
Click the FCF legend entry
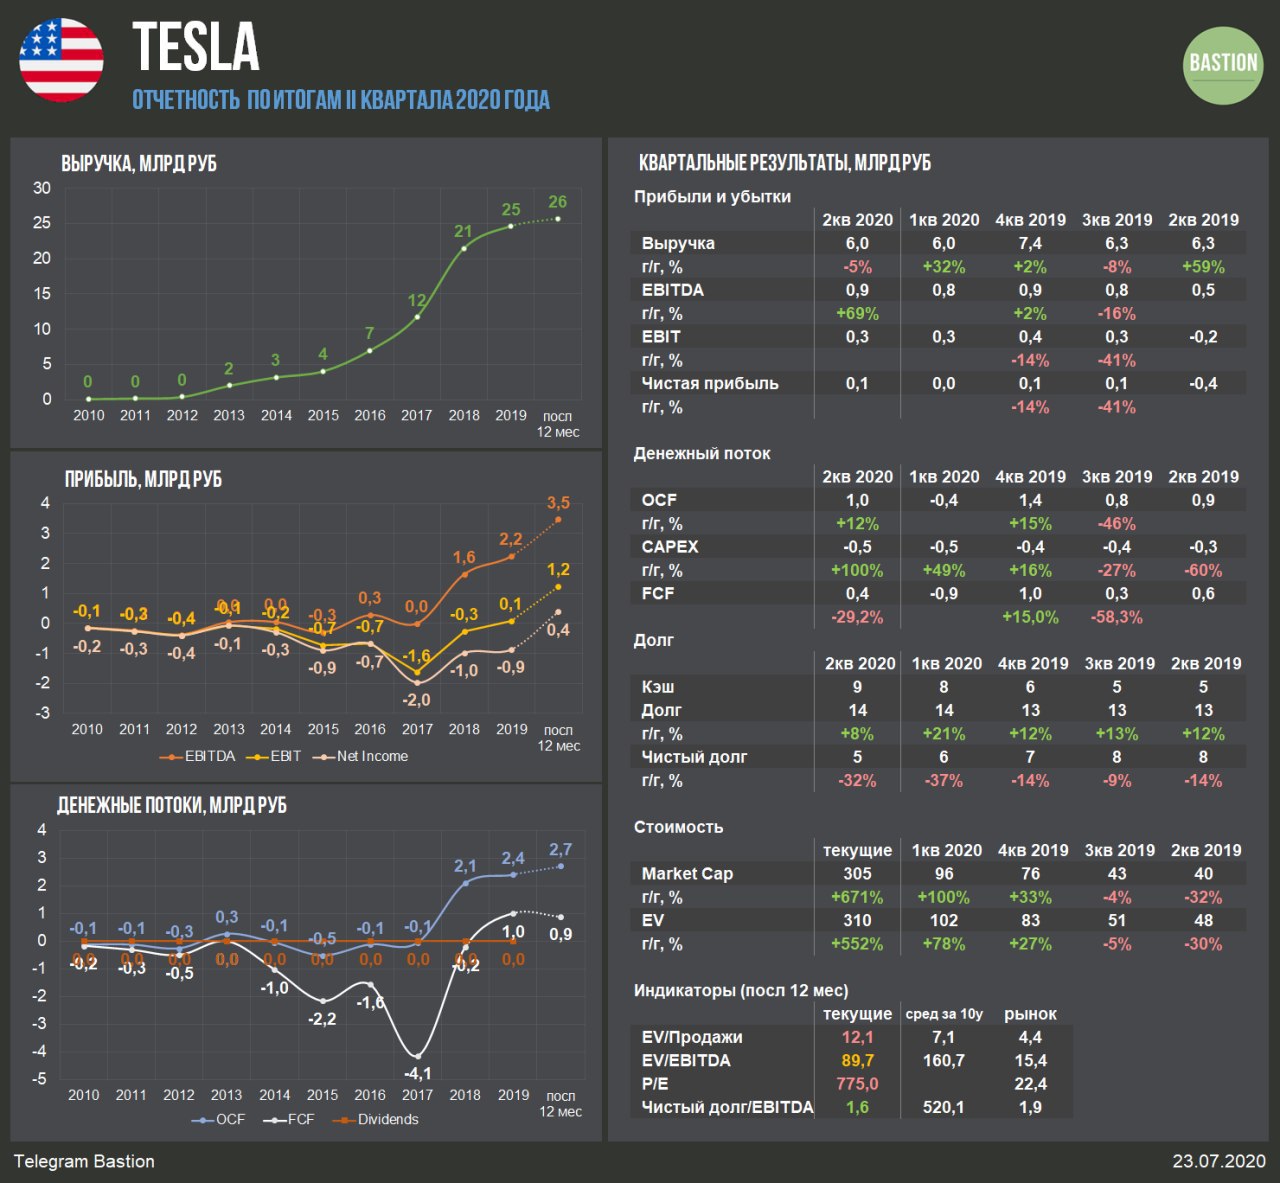(290, 1120)
